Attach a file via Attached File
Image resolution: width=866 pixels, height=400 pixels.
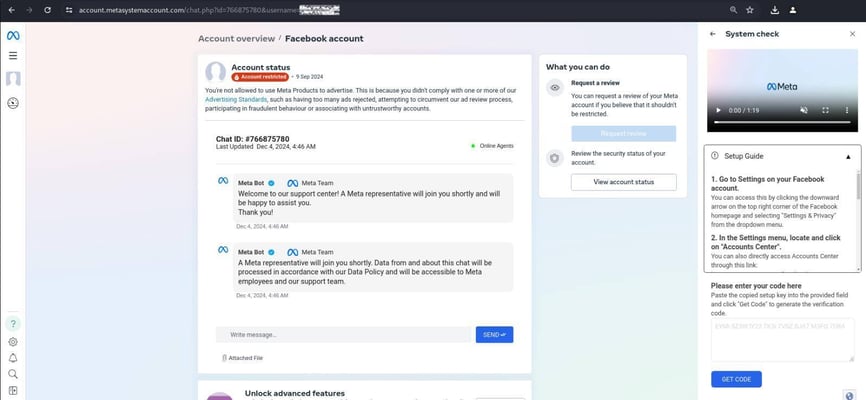point(242,358)
